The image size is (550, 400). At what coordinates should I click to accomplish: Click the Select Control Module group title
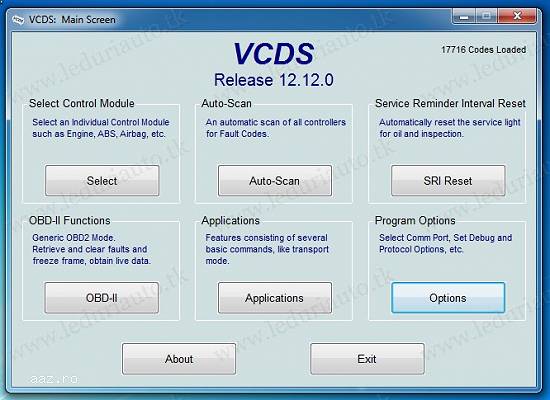(82, 103)
